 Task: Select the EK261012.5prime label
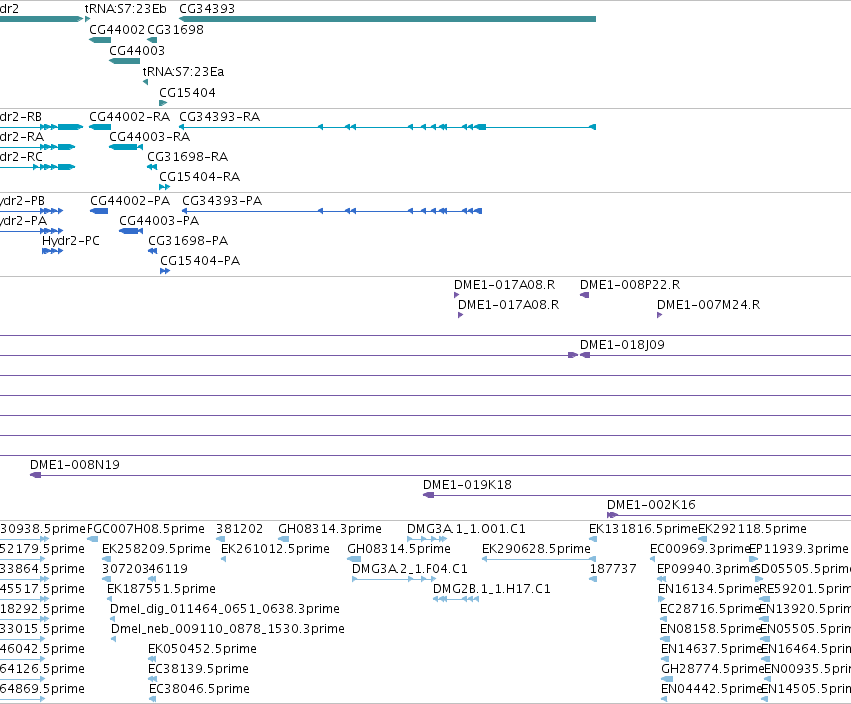tap(276, 549)
